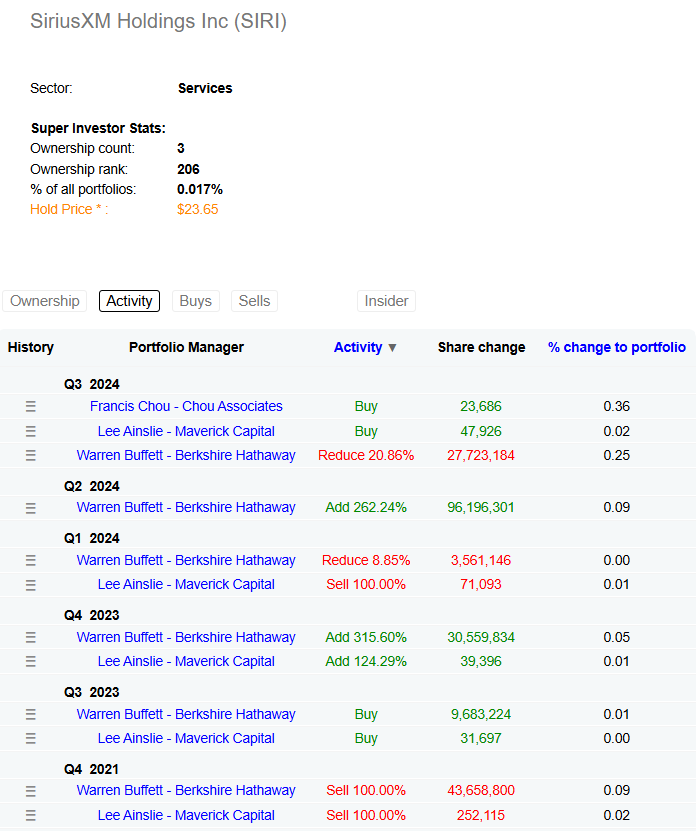
Task: Click the 'Q1 2024' quarter heading
Action: click(x=92, y=538)
